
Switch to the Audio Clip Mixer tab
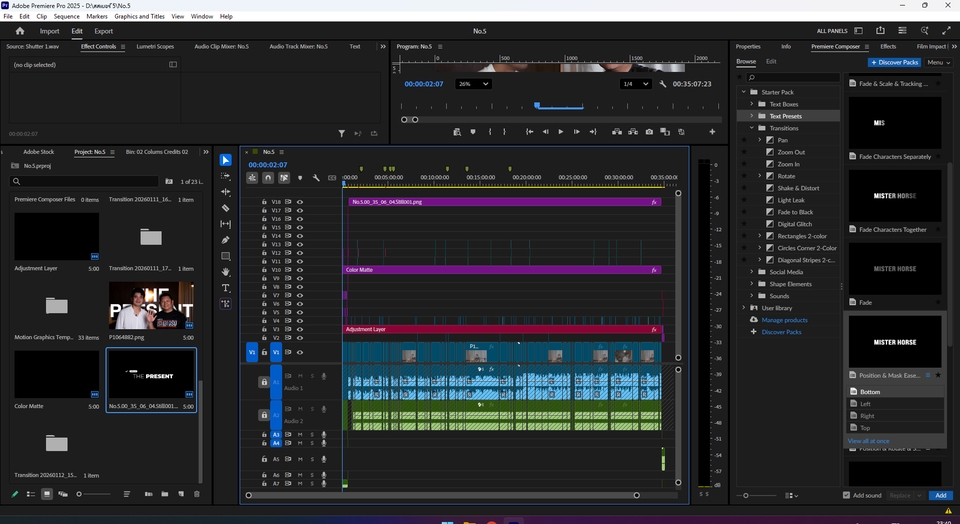tap(222, 47)
